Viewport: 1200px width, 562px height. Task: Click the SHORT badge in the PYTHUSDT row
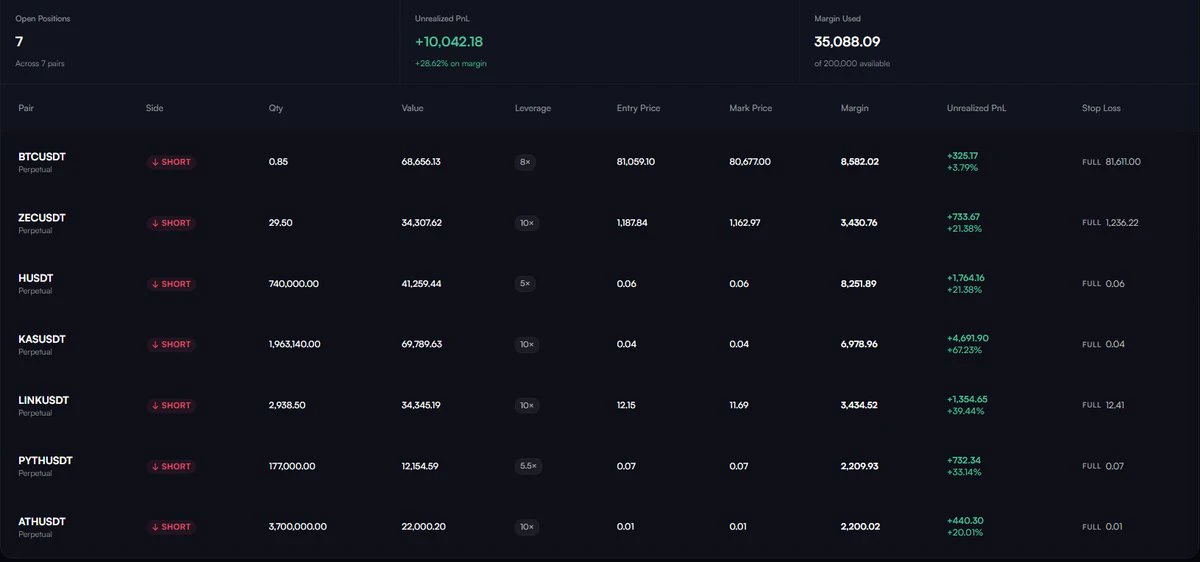tap(171, 466)
